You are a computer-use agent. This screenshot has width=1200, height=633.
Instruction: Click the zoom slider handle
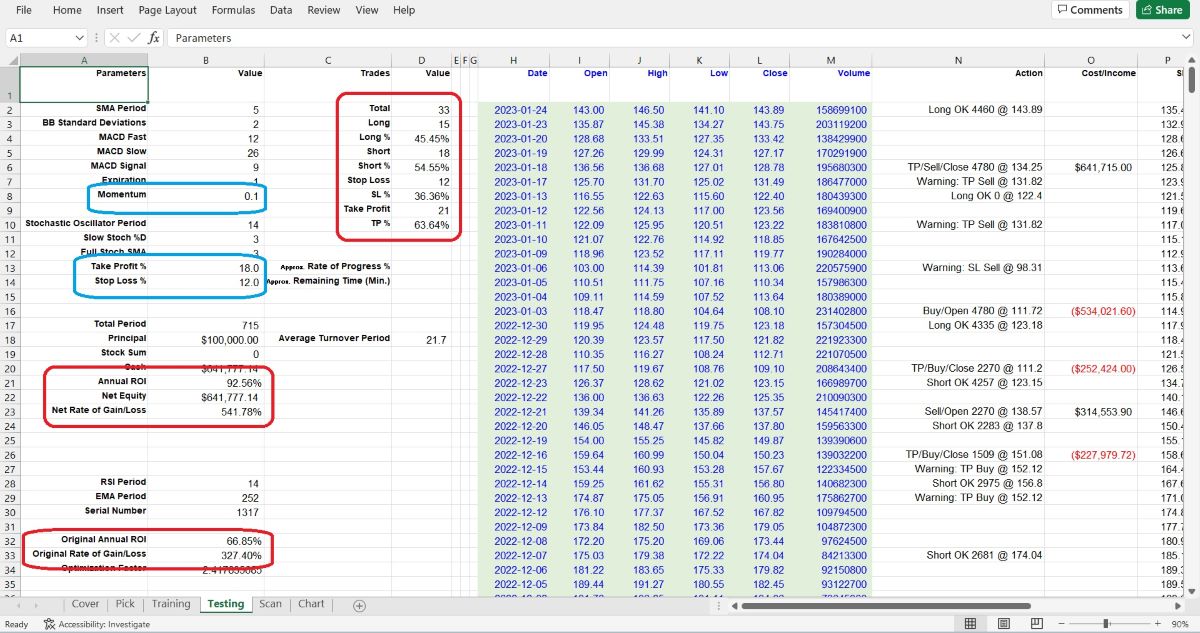1108,624
